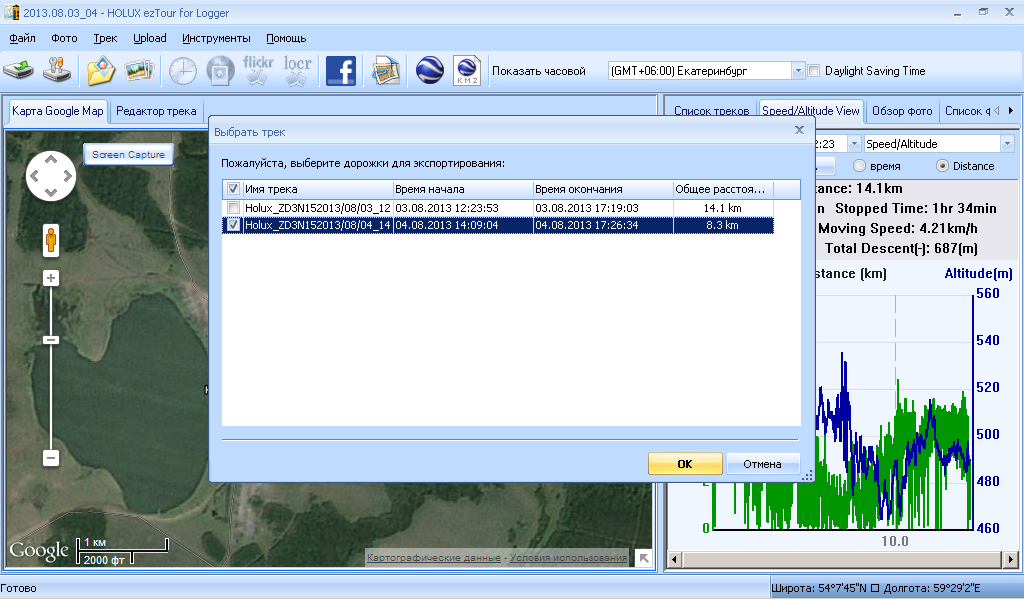
Task: Open the Трек menu
Action: (105, 38)
